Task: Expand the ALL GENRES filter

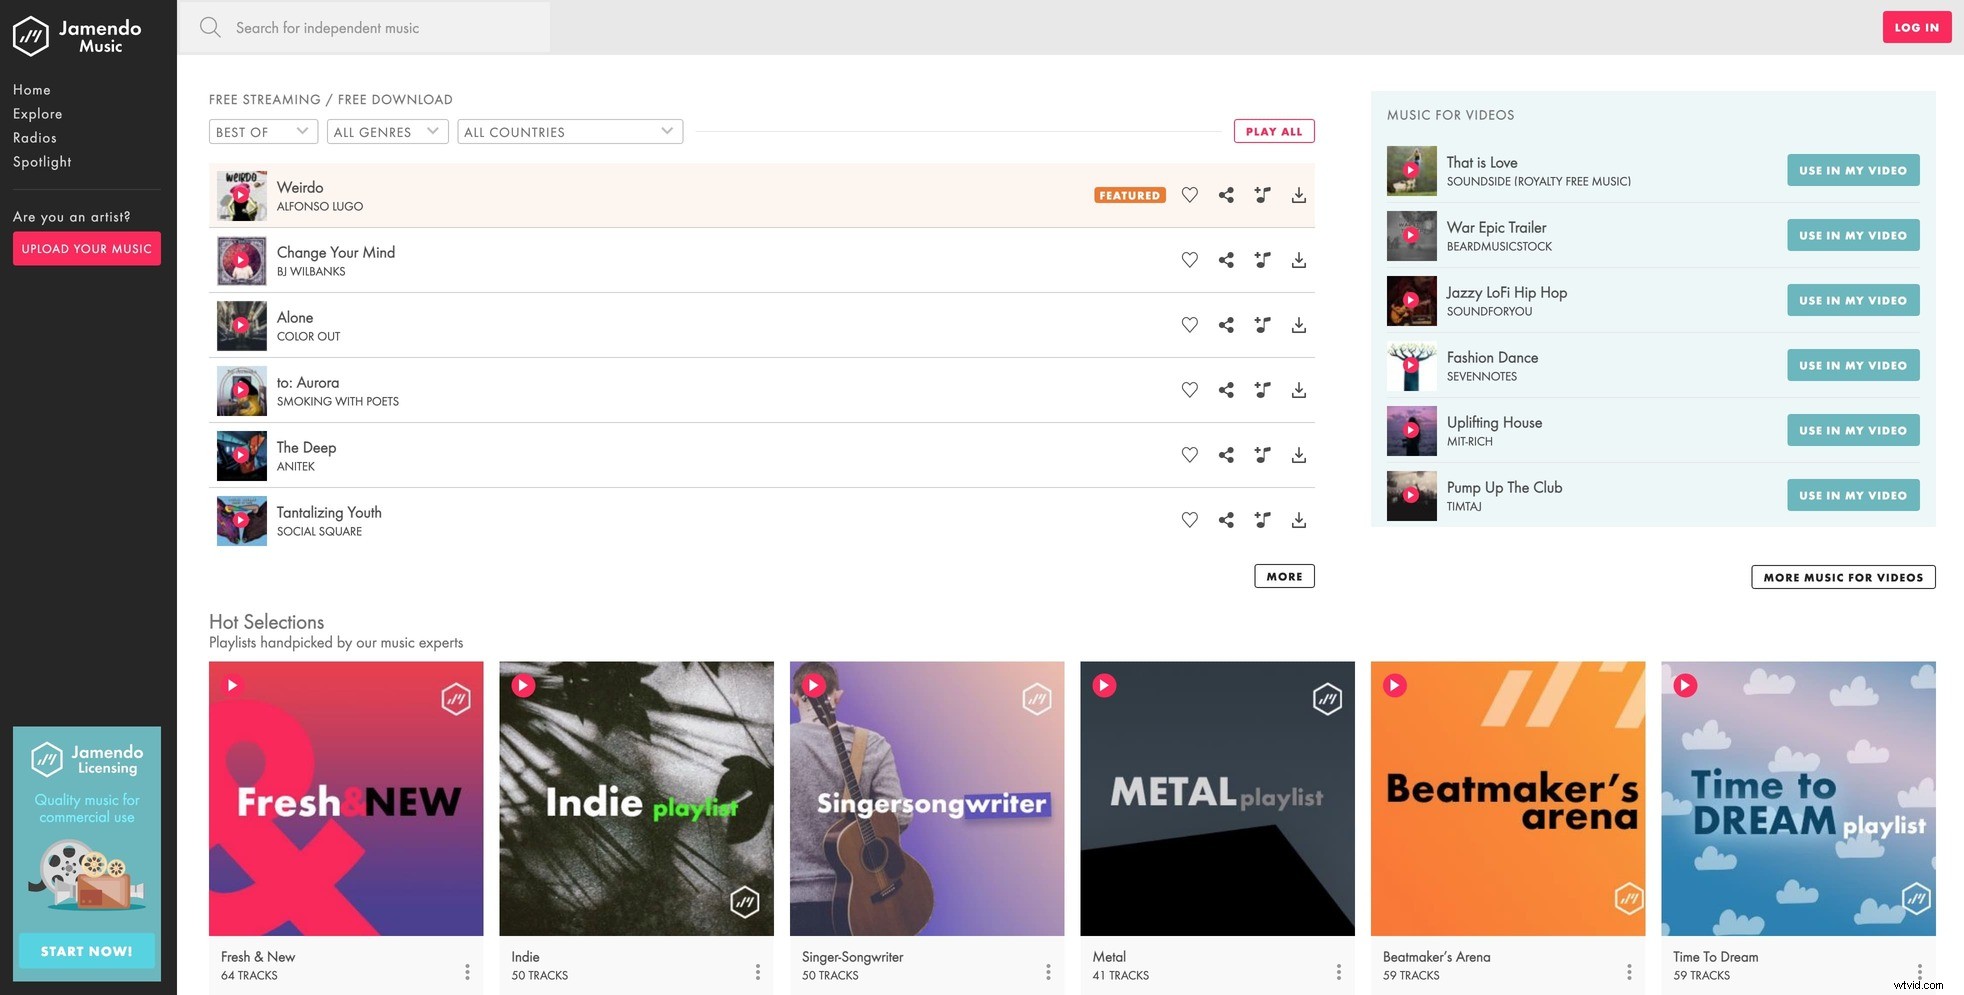Action: pyautogui.click(x=386, y=131)
